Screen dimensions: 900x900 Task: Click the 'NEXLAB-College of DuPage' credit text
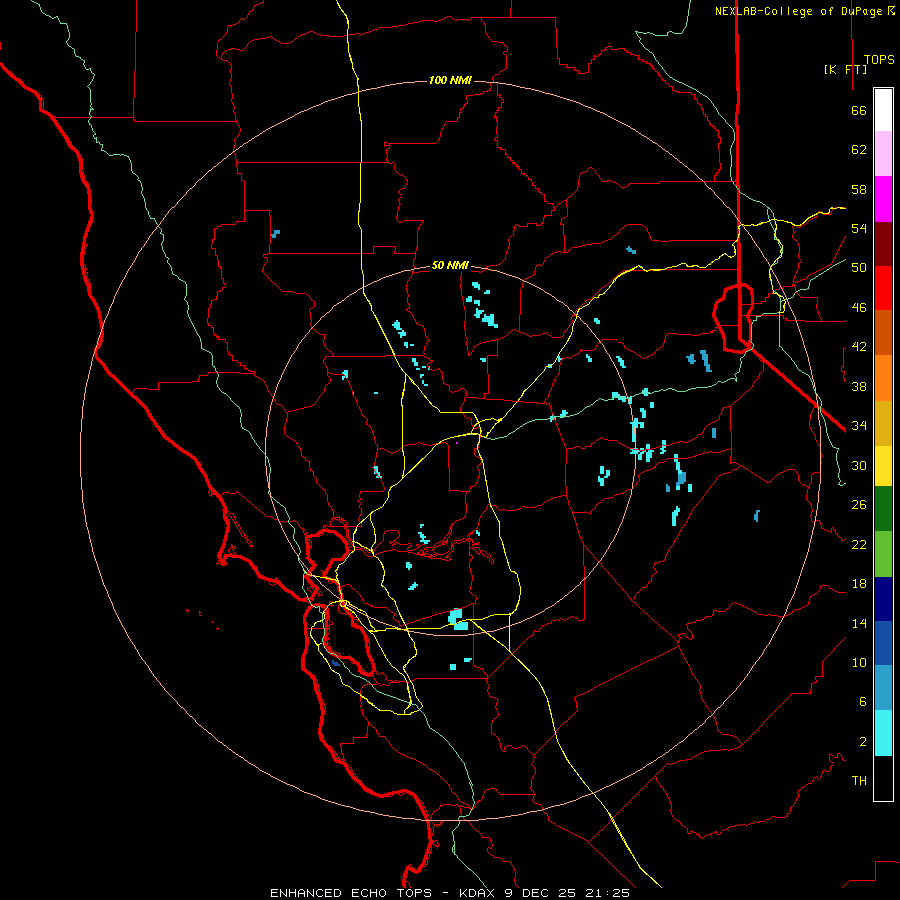click(x=800, y=11)
